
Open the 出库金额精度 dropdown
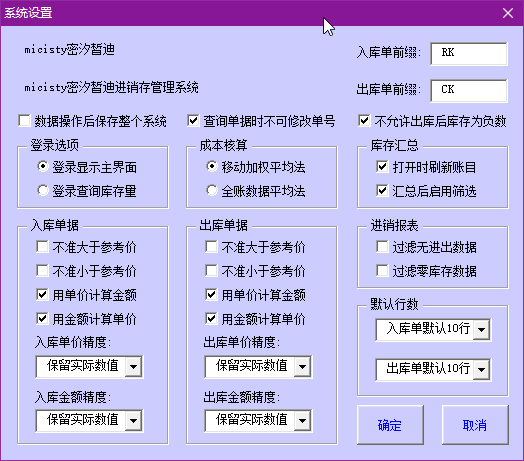click(x=302, y=421)
